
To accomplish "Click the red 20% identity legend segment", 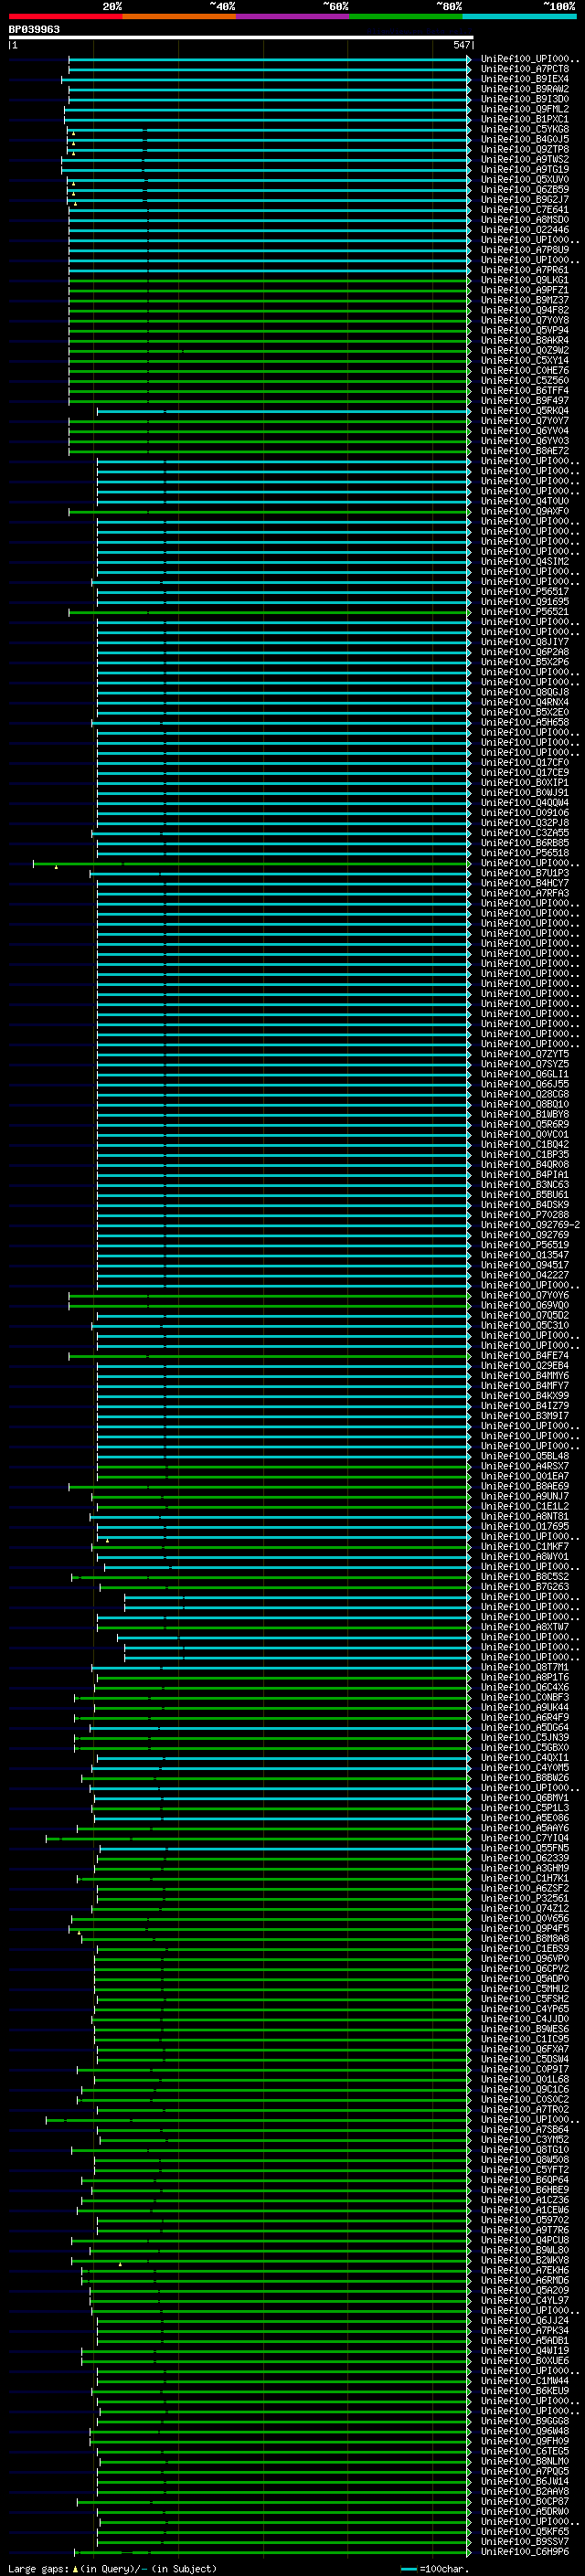I will pyautogui.click(x=65, y=16).
